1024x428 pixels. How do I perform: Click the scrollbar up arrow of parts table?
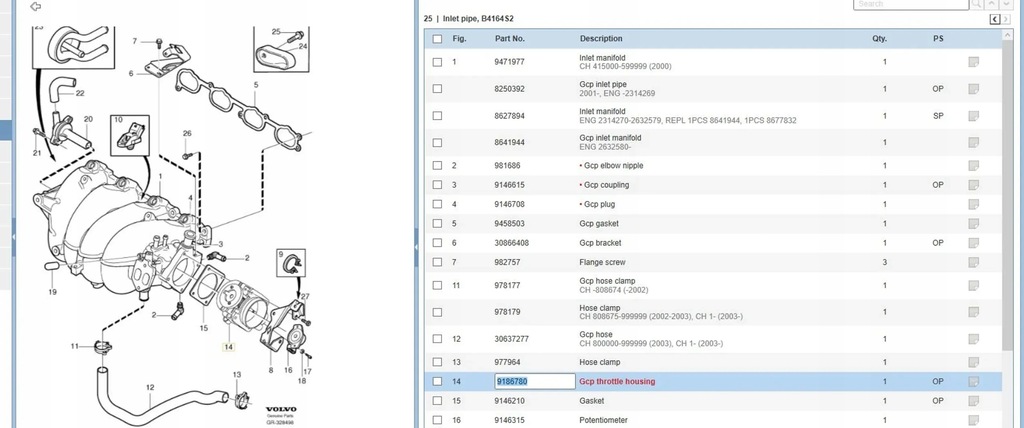[1008, 35]
